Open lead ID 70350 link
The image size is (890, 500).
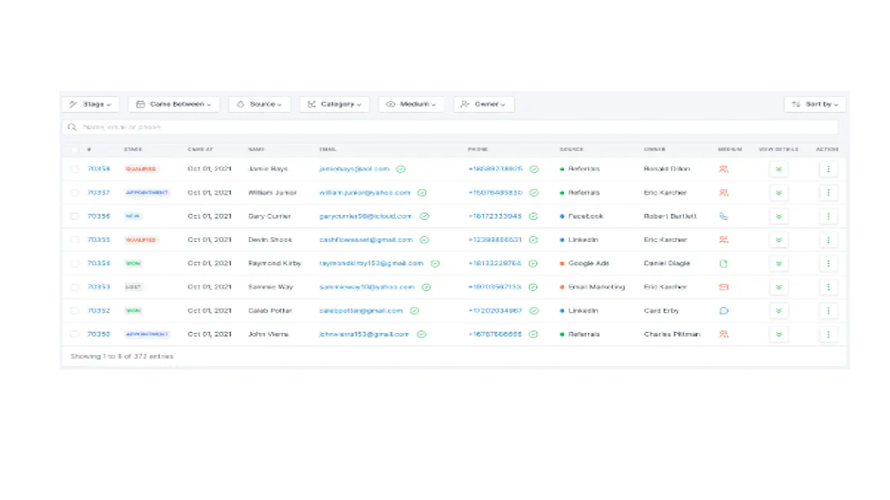point(99,334)
